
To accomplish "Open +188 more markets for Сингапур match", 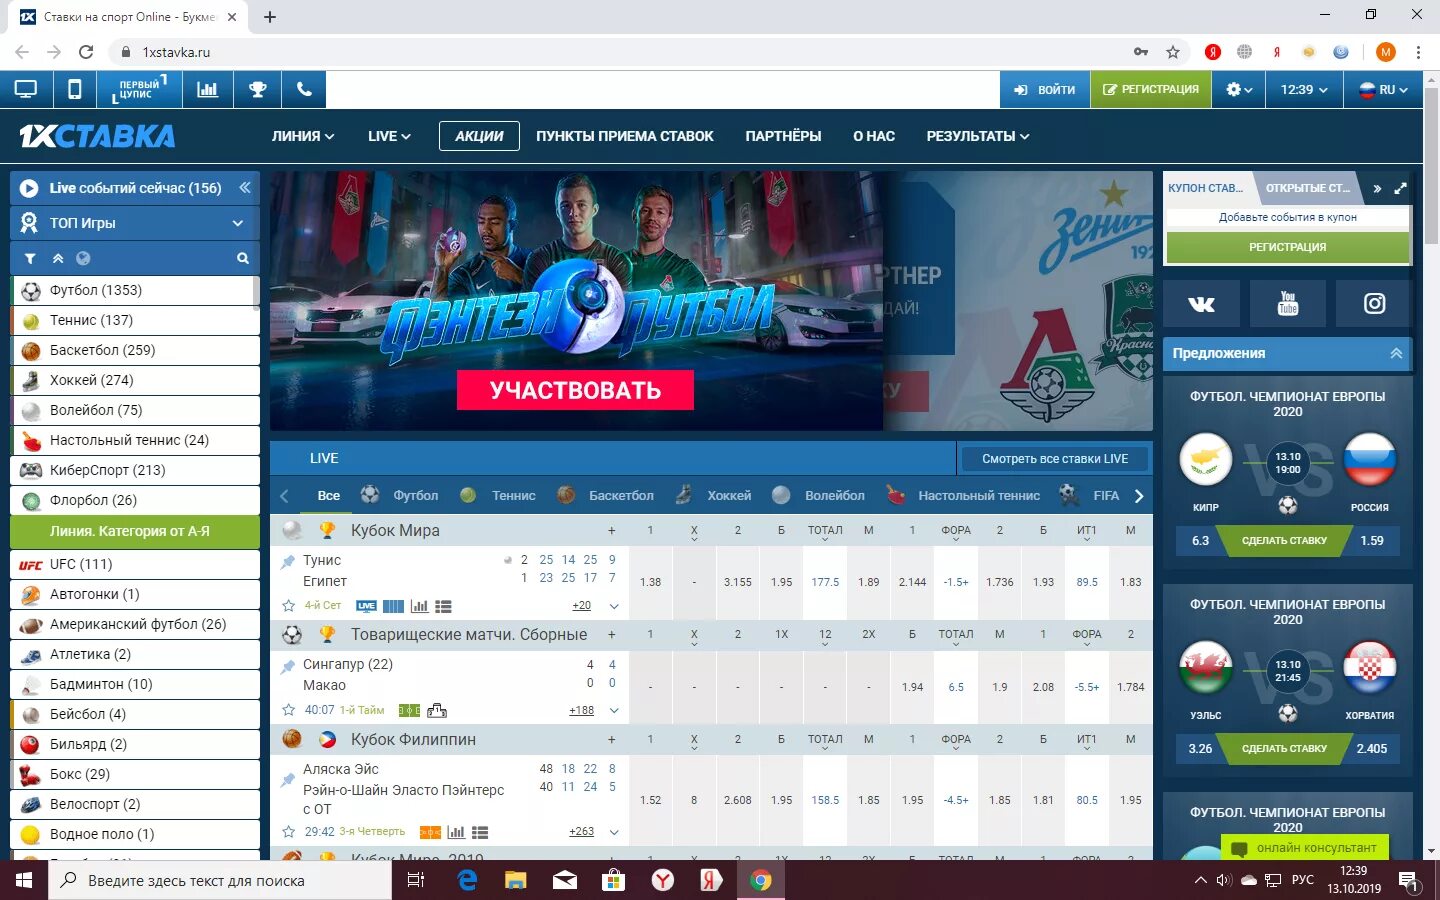I will [x=581, y=711].
